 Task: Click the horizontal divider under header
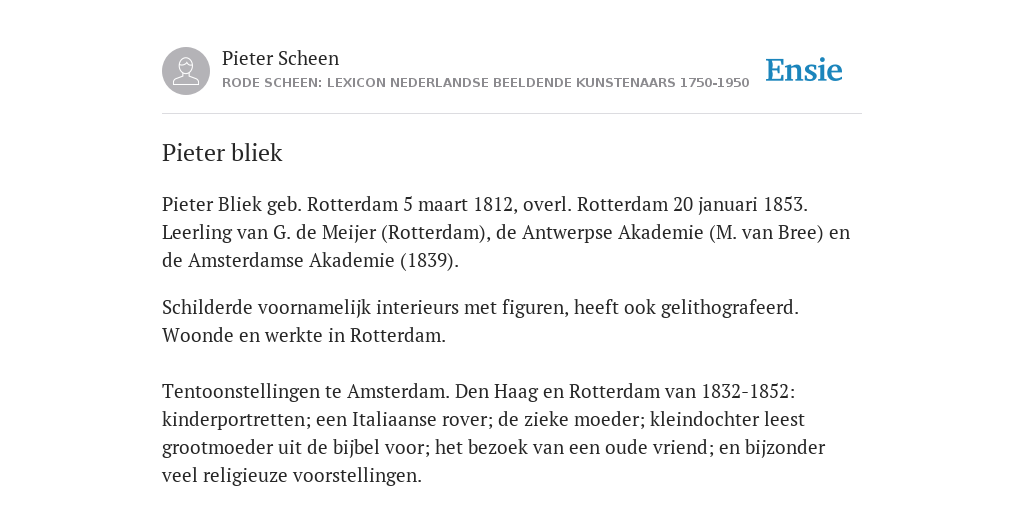coord(512,114)
